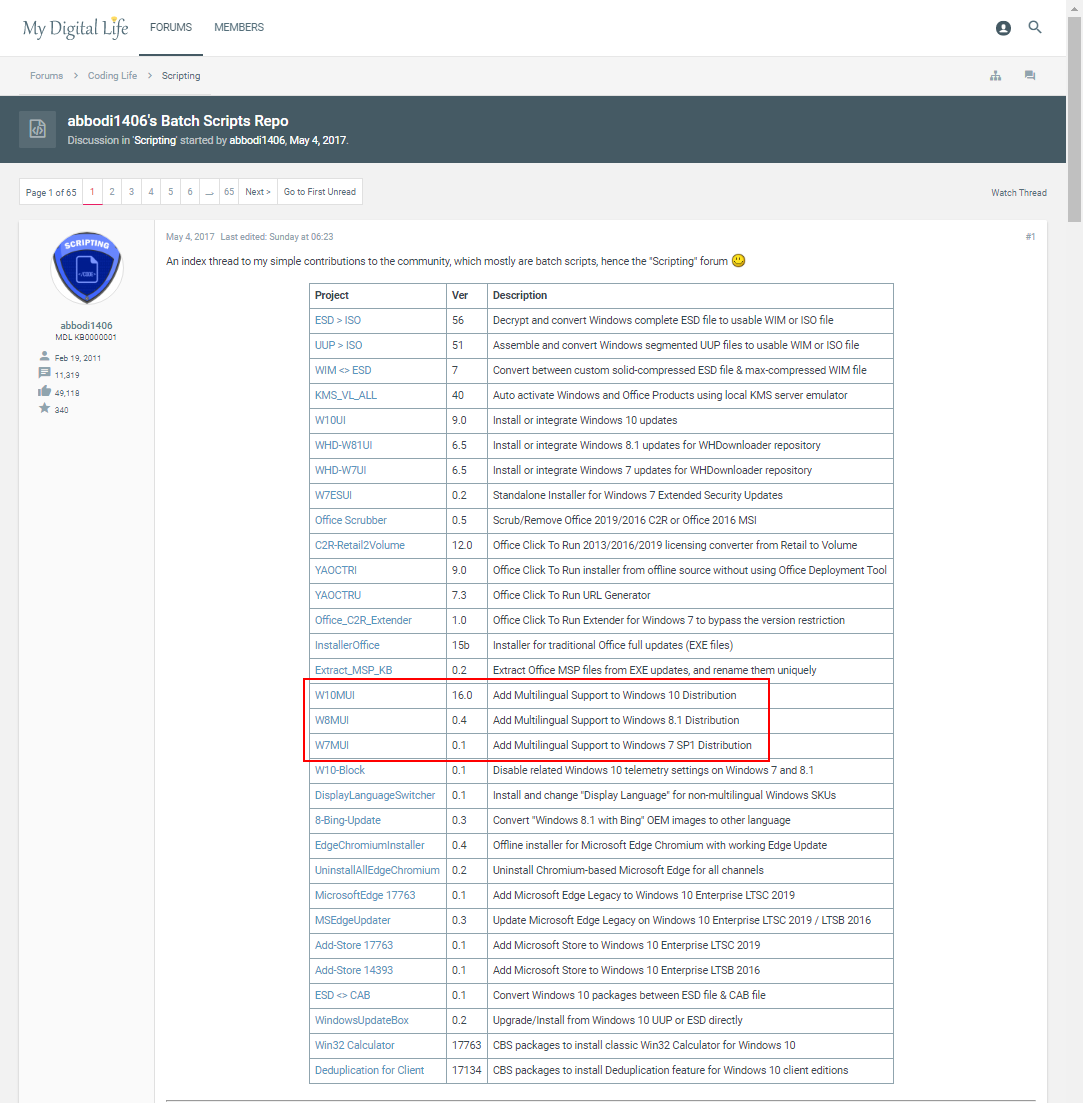The width and height of the screenshot is (1083, 1103).
Task: Click the thread code icon beside title
Action: [37, 129]
